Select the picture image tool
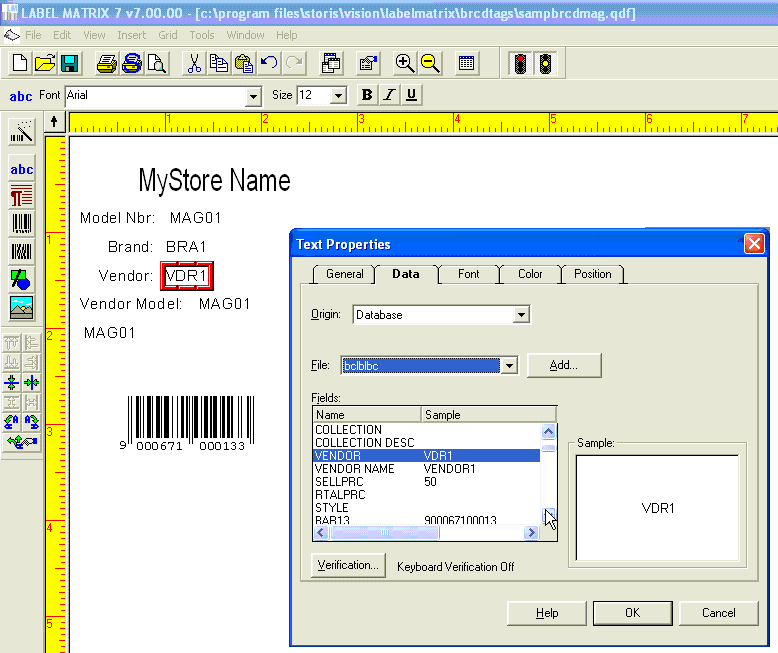Image resolution: width=778 pixels, height=653 pixels. [21, 306]
